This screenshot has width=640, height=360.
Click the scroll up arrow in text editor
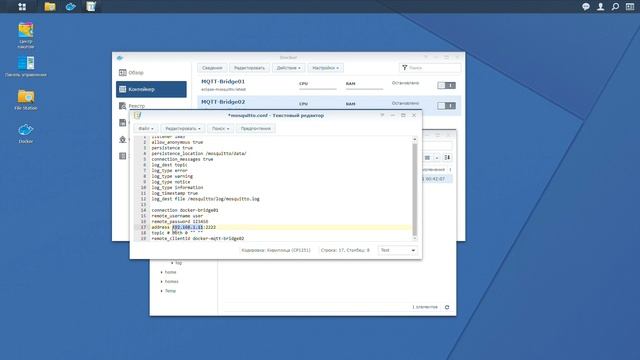pyautogui.click(x=415, y=140)
